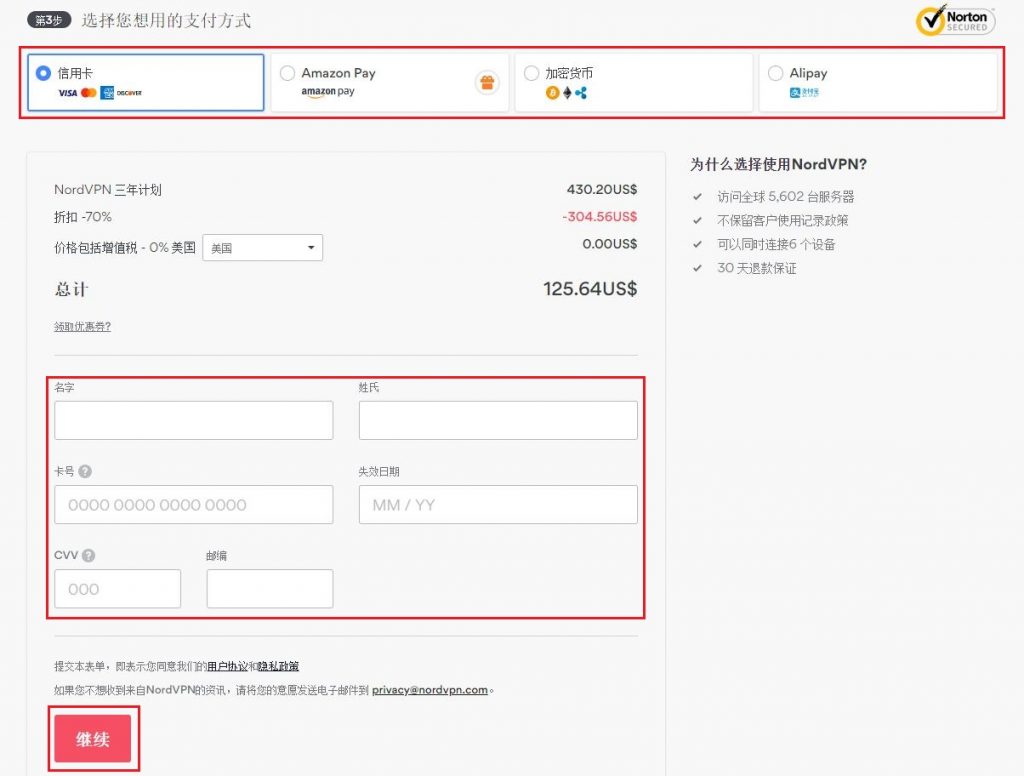This screenshot has height=776, width=1024.
Task: Click the 30 天退款保证 item
Action: pyautogui.click(x=757, y=268)
